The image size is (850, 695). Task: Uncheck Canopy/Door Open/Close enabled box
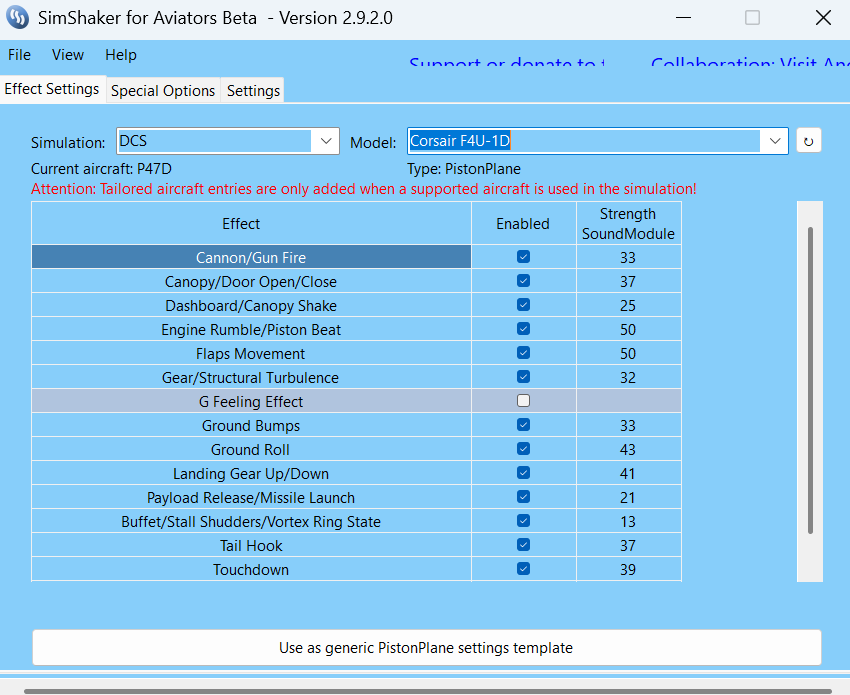point(523,281)
